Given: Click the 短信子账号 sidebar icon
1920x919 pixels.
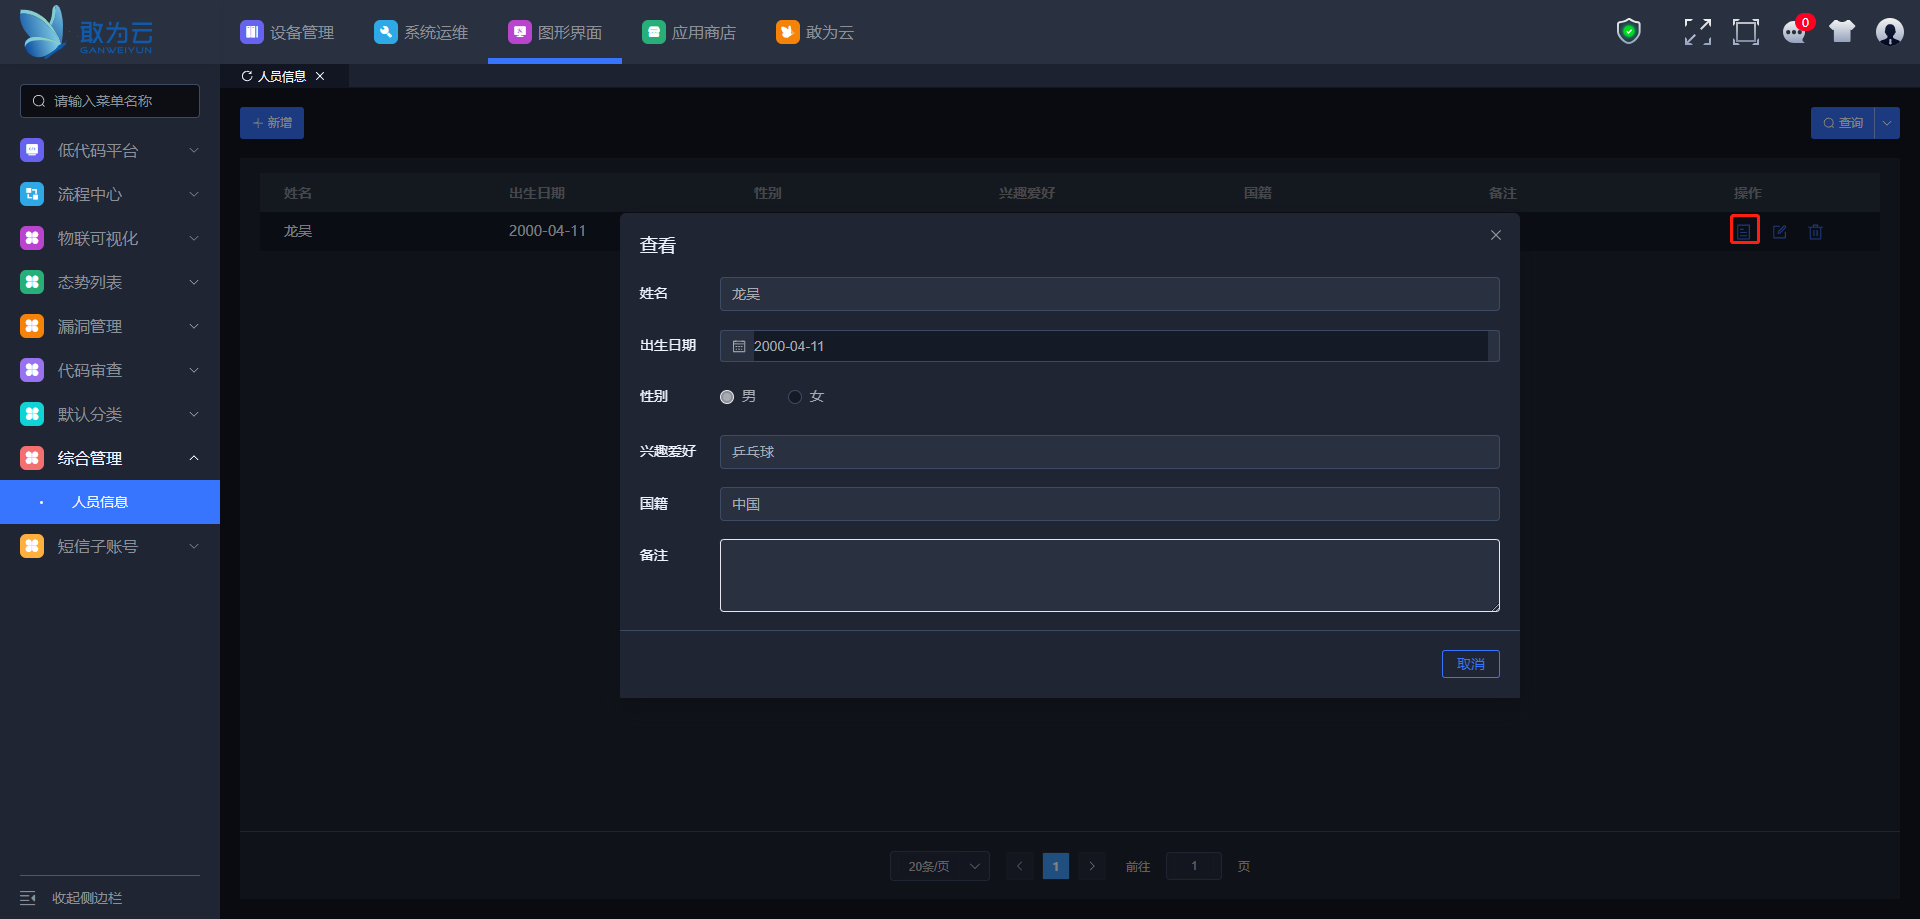Looking at the screenshot, I should [x=32, y=546].
